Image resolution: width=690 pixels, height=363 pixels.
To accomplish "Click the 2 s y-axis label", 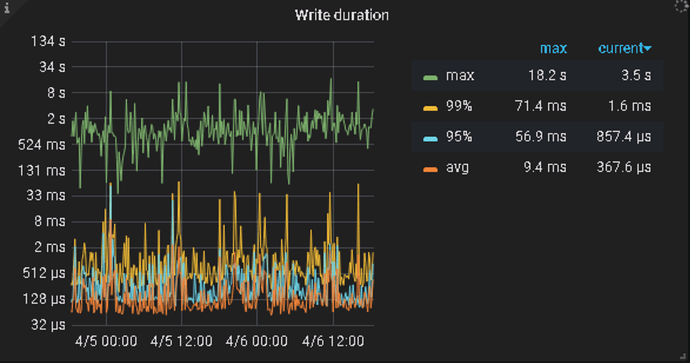I will click(x=56, y=119).
